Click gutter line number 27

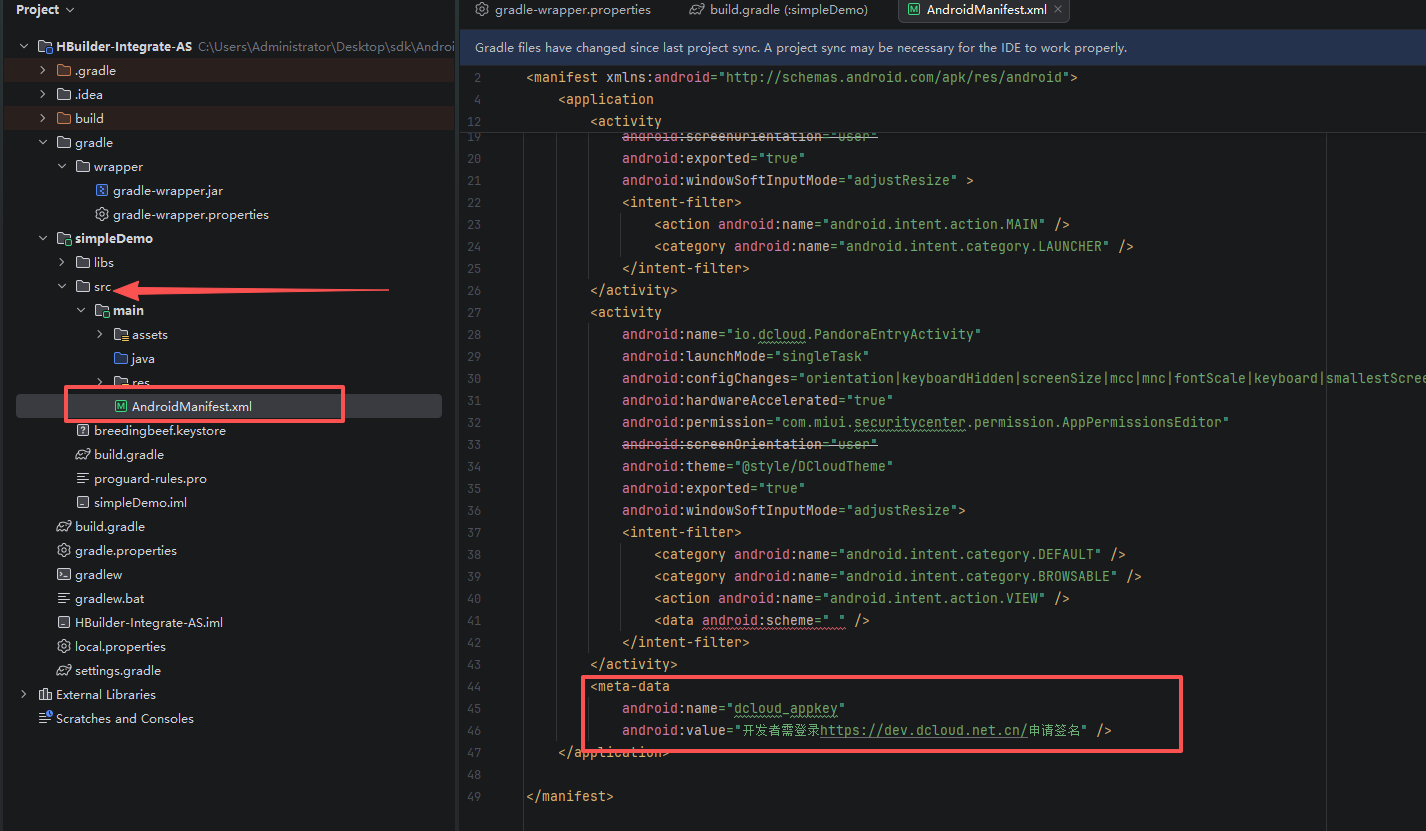pos(474,313)
